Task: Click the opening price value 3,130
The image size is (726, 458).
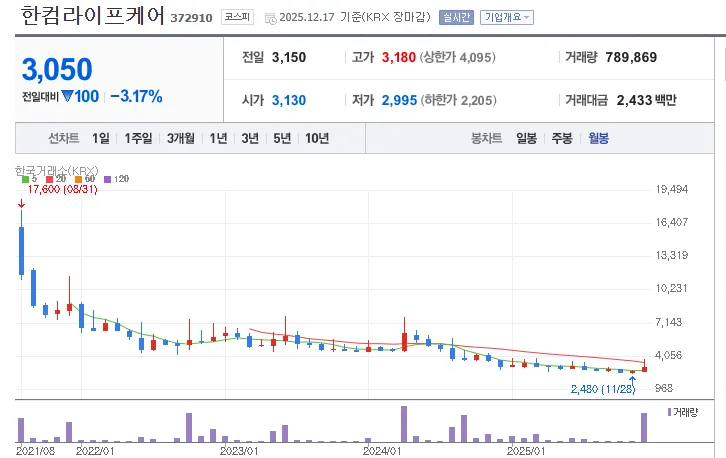Action: tap(289, 100)
